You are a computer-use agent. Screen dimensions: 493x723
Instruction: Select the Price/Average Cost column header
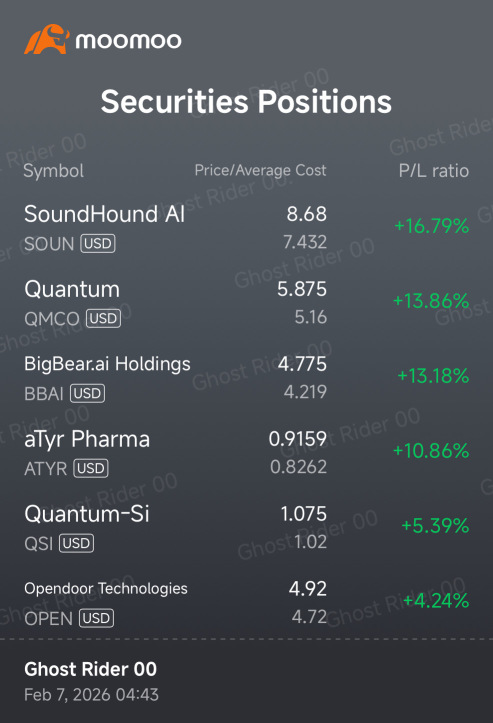pos(261,171)
